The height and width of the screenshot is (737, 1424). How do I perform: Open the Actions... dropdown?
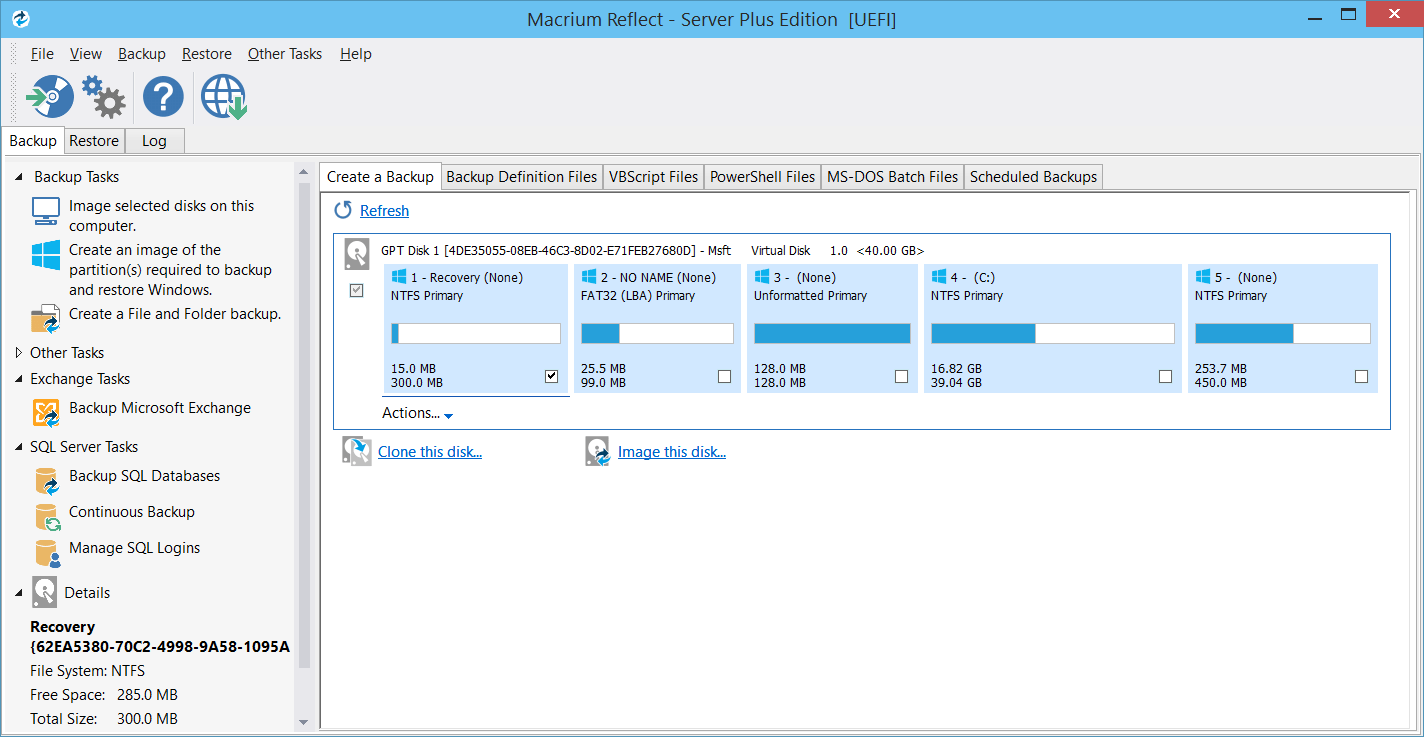pyautogui.click(x=416, y=413)
